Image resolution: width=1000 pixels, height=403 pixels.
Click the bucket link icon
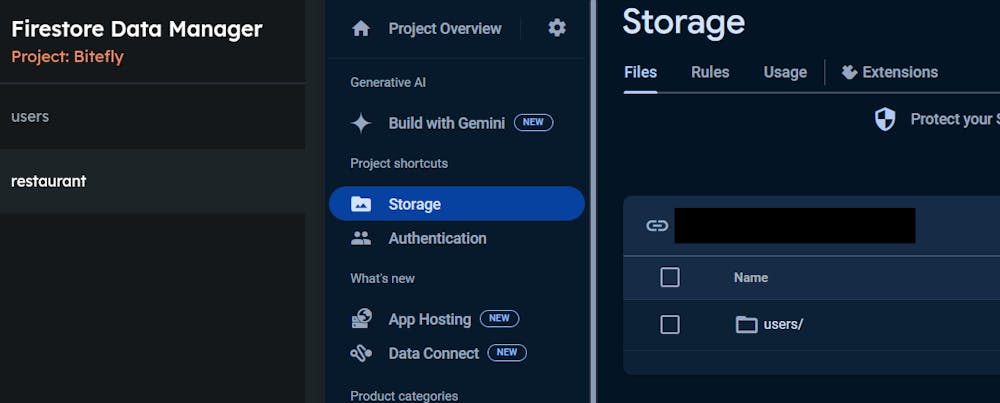657,225
